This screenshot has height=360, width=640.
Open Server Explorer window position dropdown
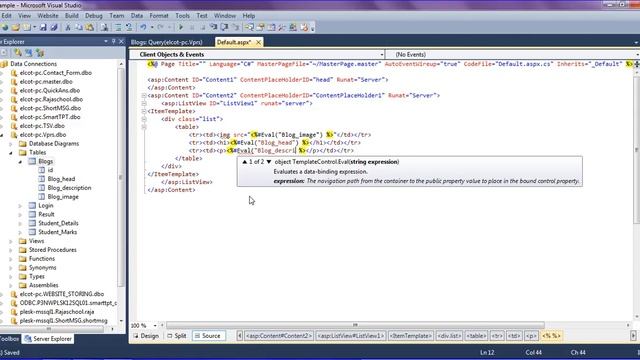tap(106, 41)
